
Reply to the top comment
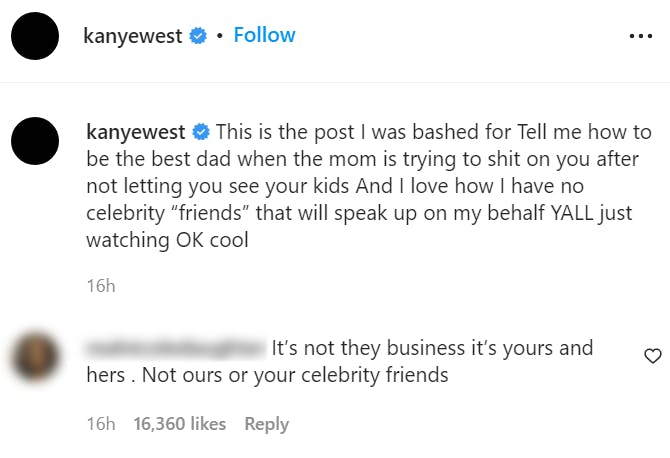pos(266,424)
